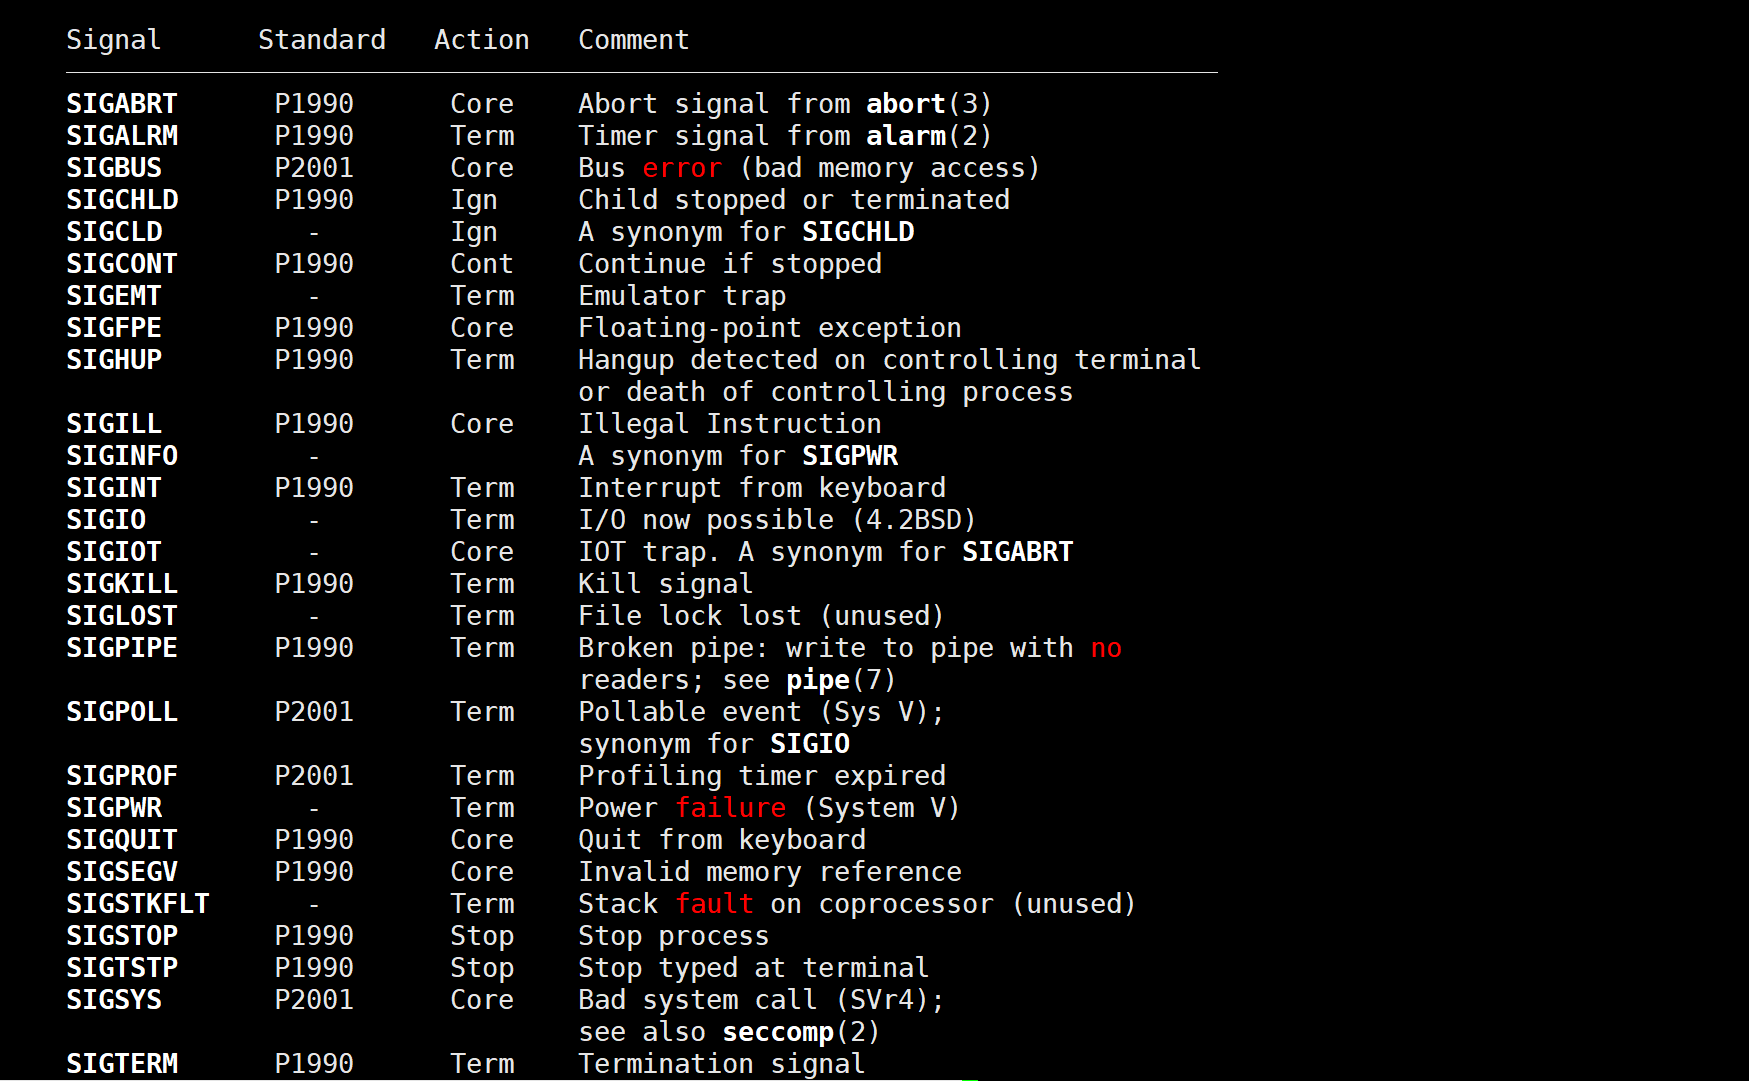1749x1081 pixels.
Task: Click the pipe(7) man page reference
Action: point(841,680)
